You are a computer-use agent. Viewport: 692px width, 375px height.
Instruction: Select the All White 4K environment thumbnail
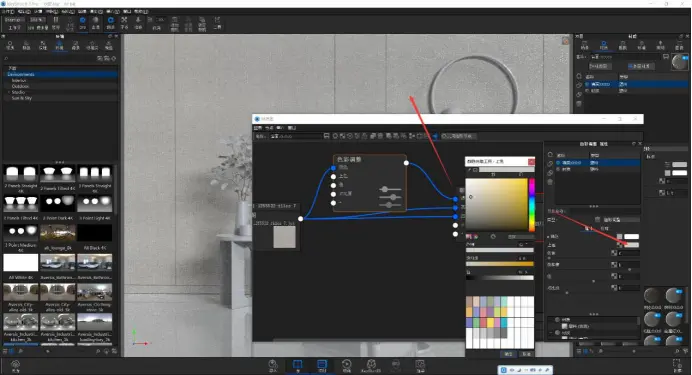(x=21, y=263)
